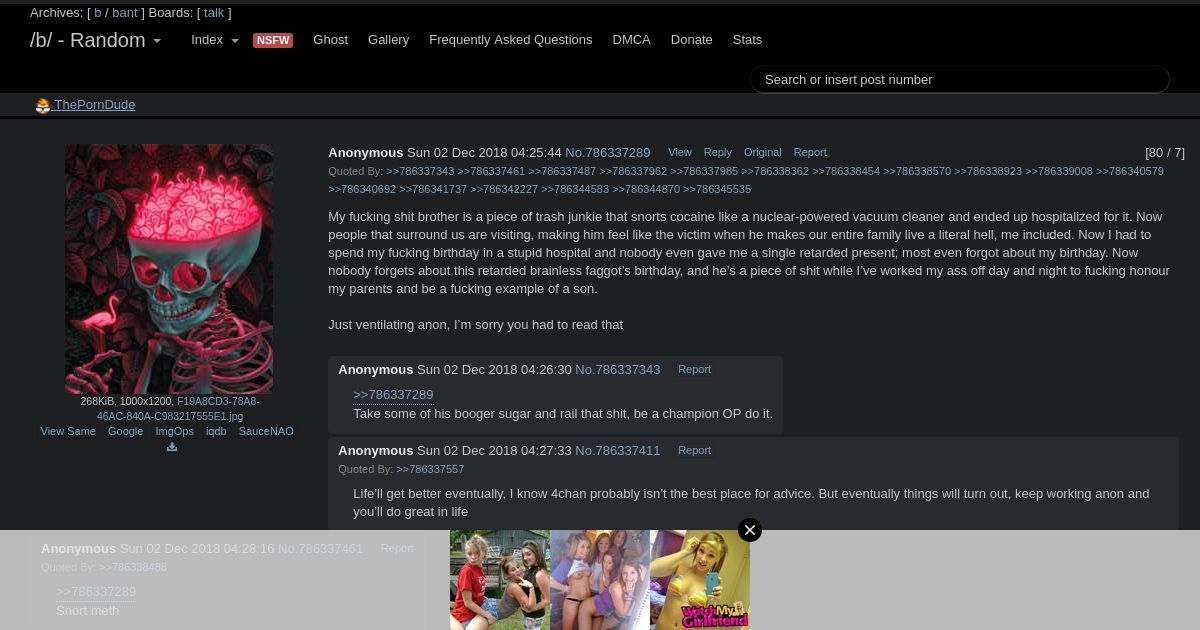Open quoted-by link >>786337557

430,470
